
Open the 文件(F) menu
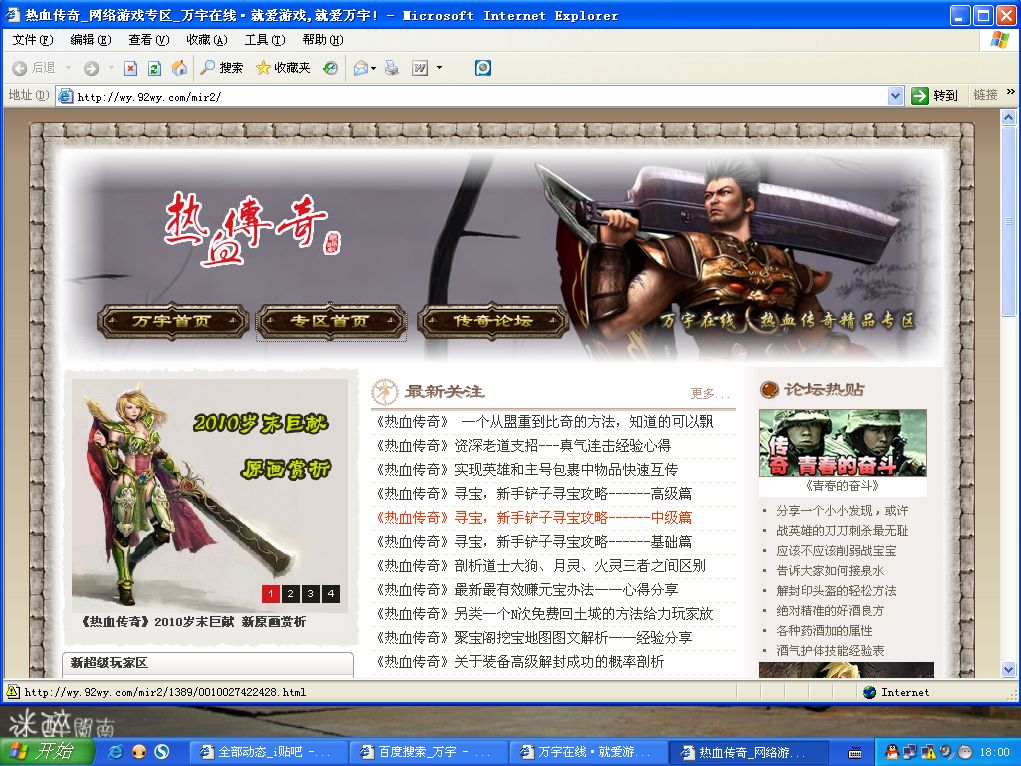(x=33, y=40)
